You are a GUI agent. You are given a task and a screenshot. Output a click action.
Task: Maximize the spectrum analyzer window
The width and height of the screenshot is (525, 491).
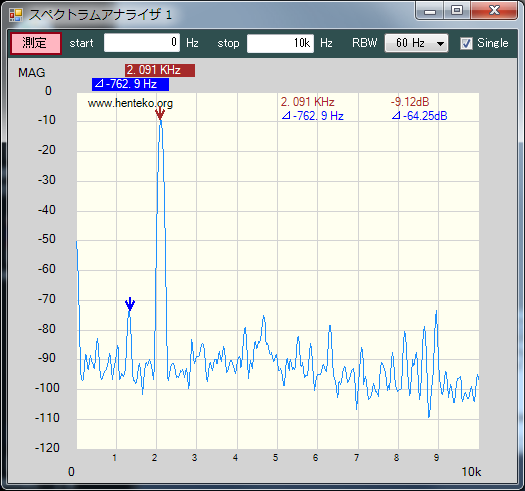(457, 11)
